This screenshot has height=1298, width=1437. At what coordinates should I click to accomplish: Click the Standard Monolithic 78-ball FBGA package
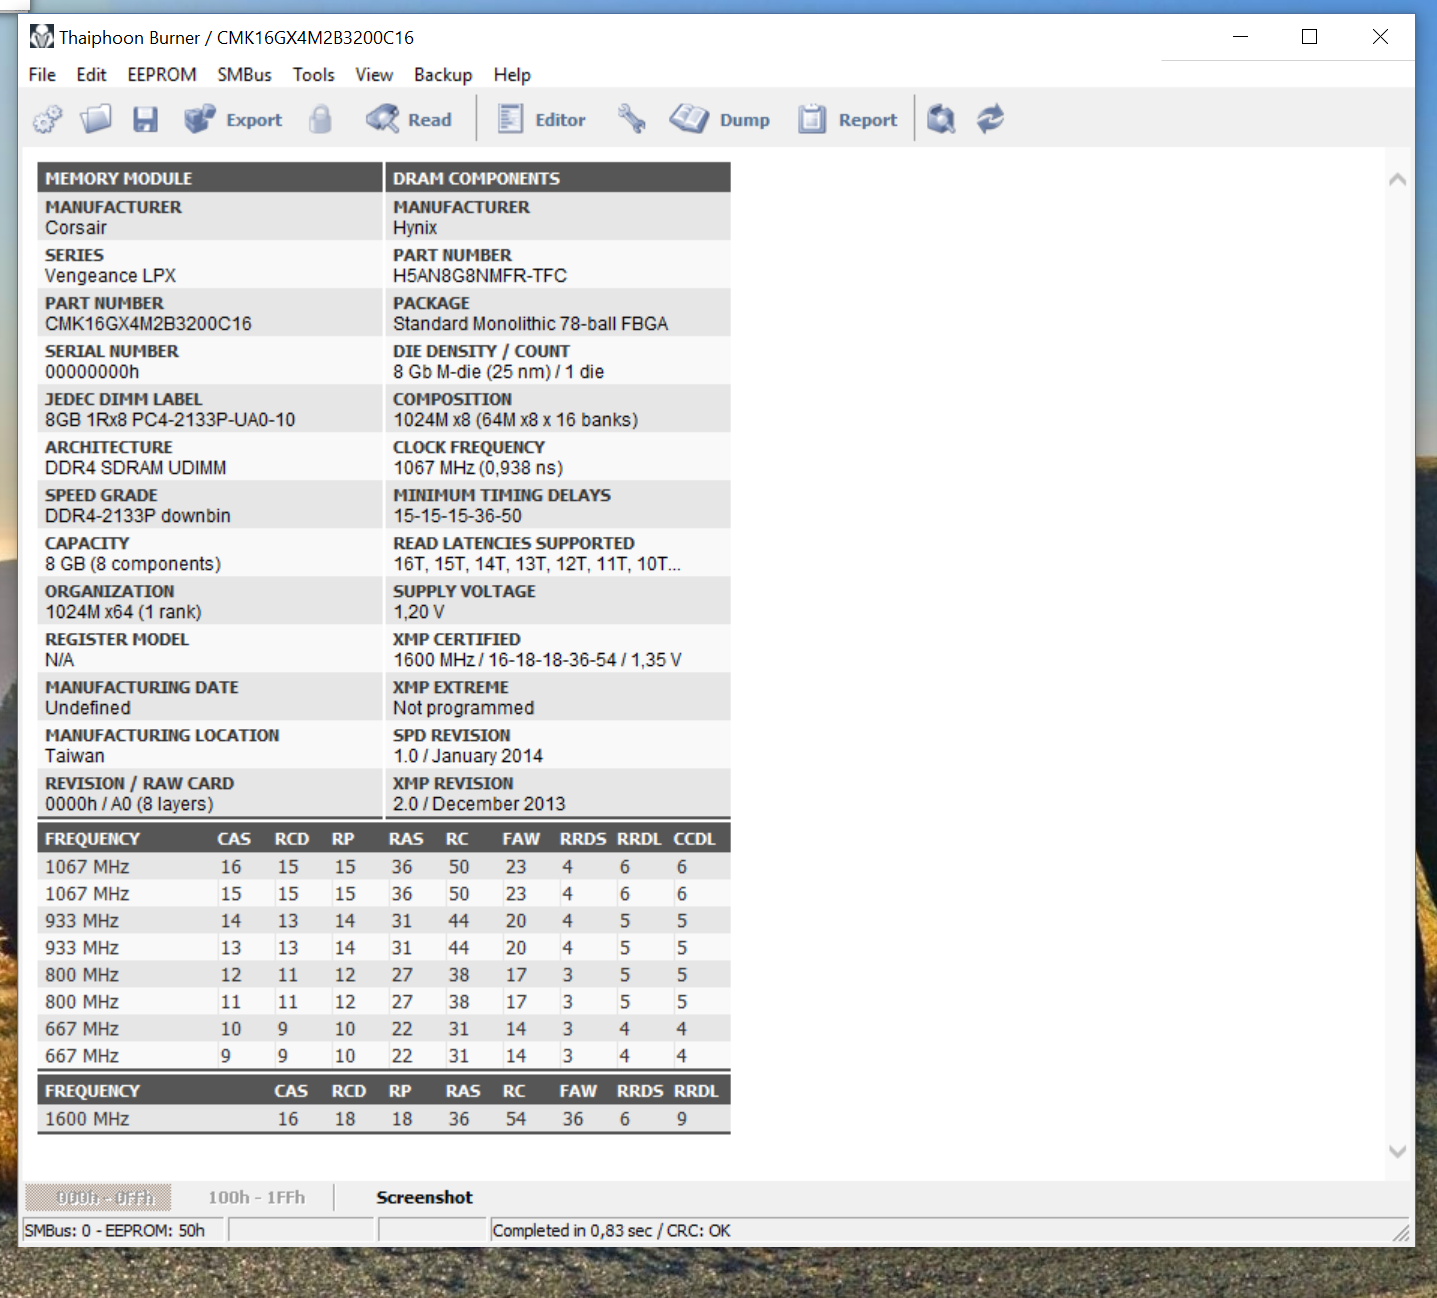pyautogui.click(x=530, y=324)
